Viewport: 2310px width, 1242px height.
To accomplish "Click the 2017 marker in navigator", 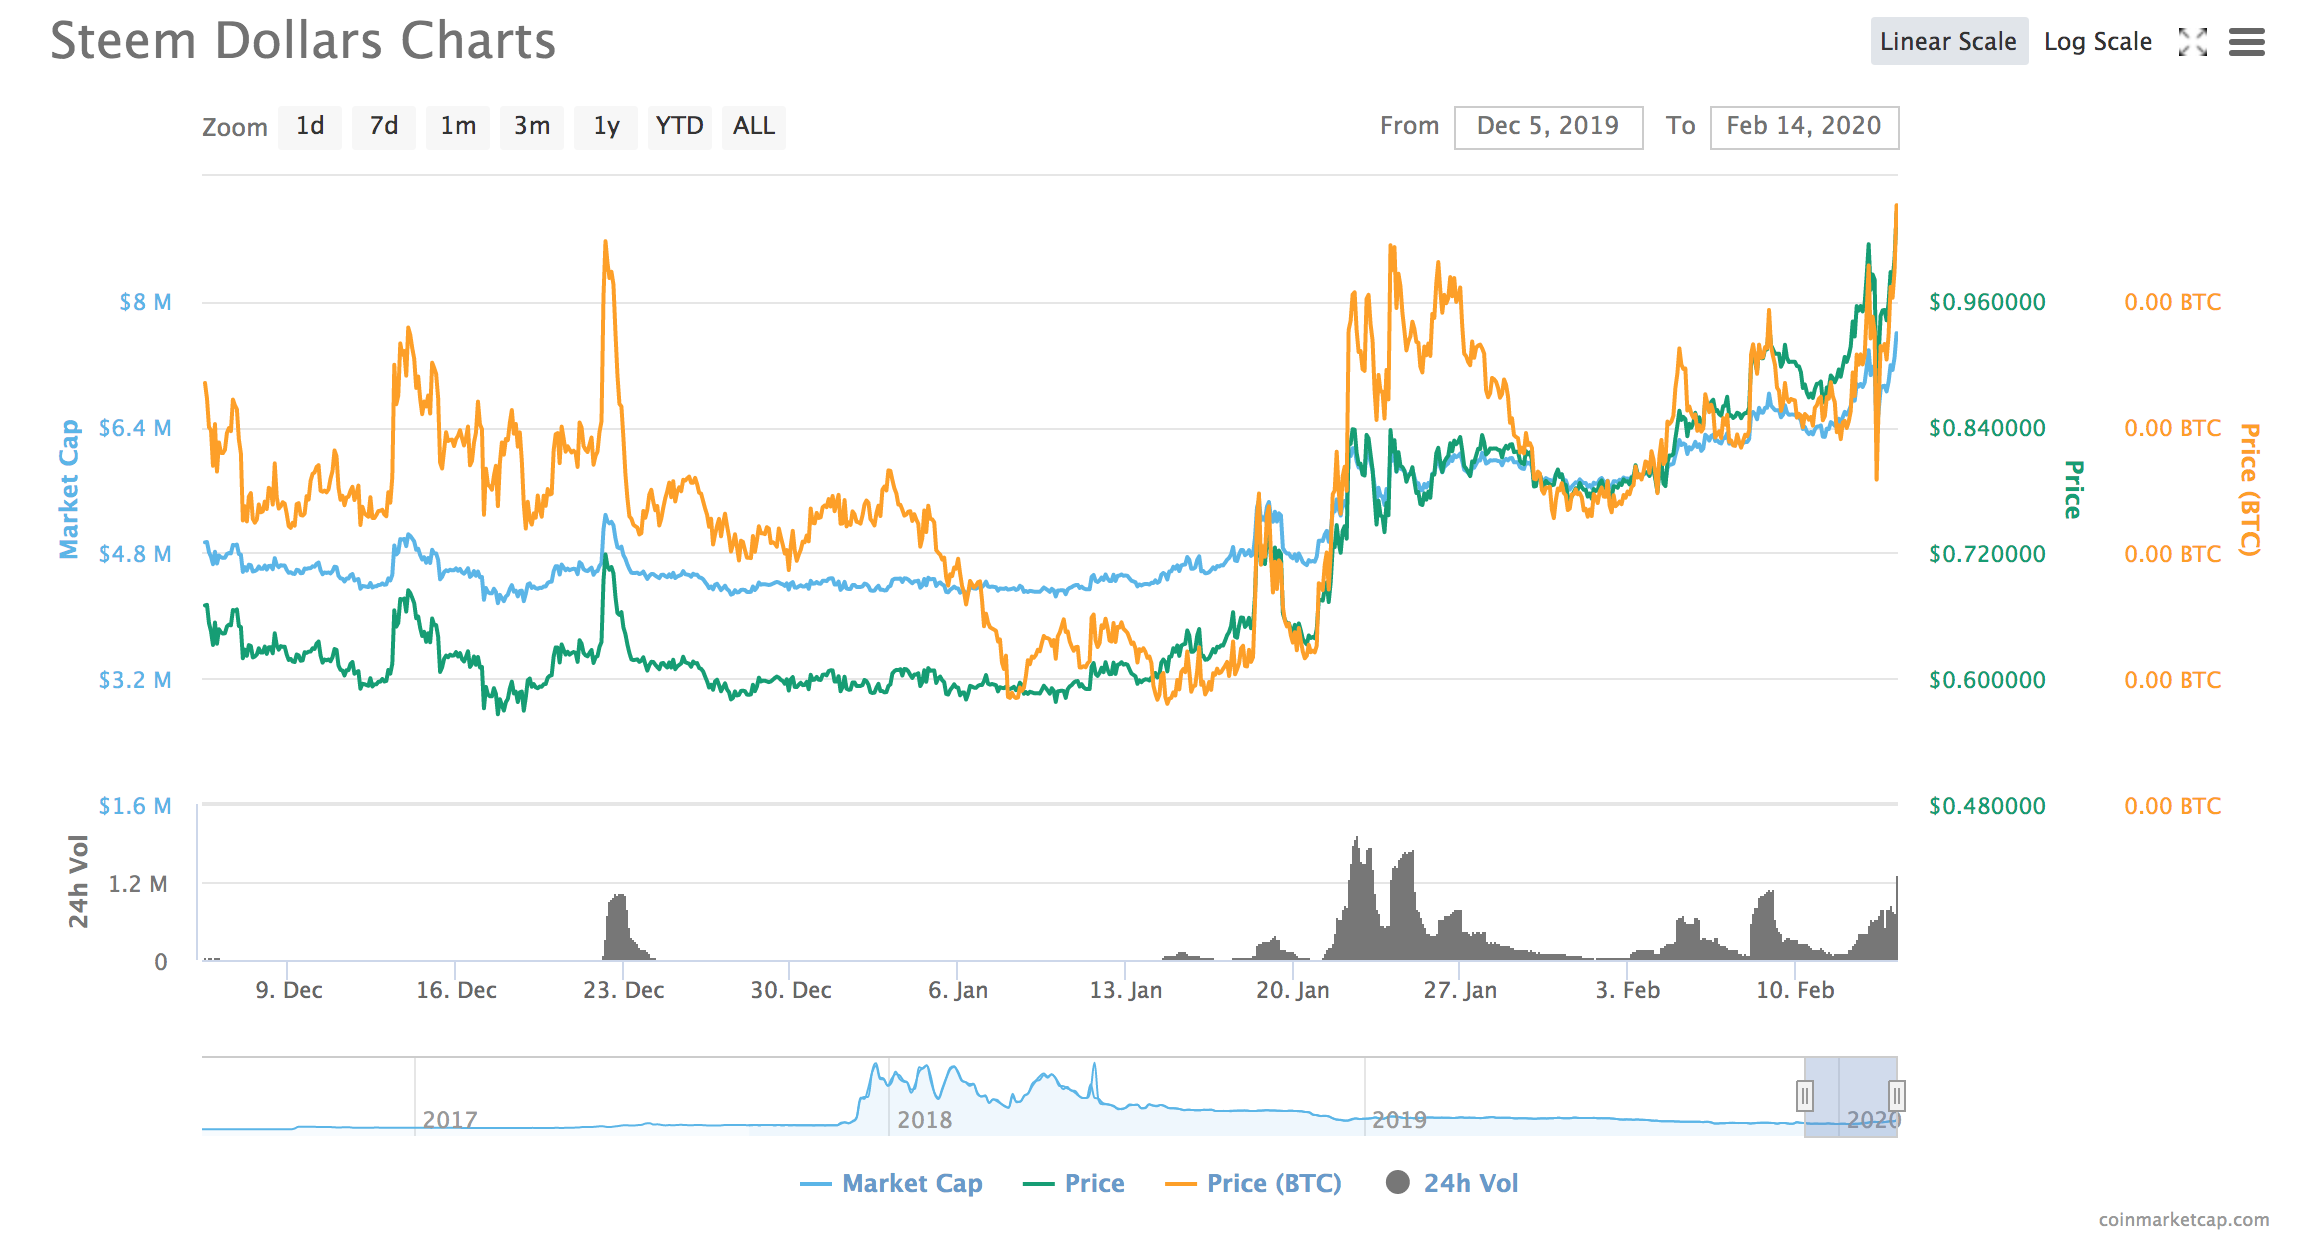I will pyautogui.click(x=450, y=1119).
